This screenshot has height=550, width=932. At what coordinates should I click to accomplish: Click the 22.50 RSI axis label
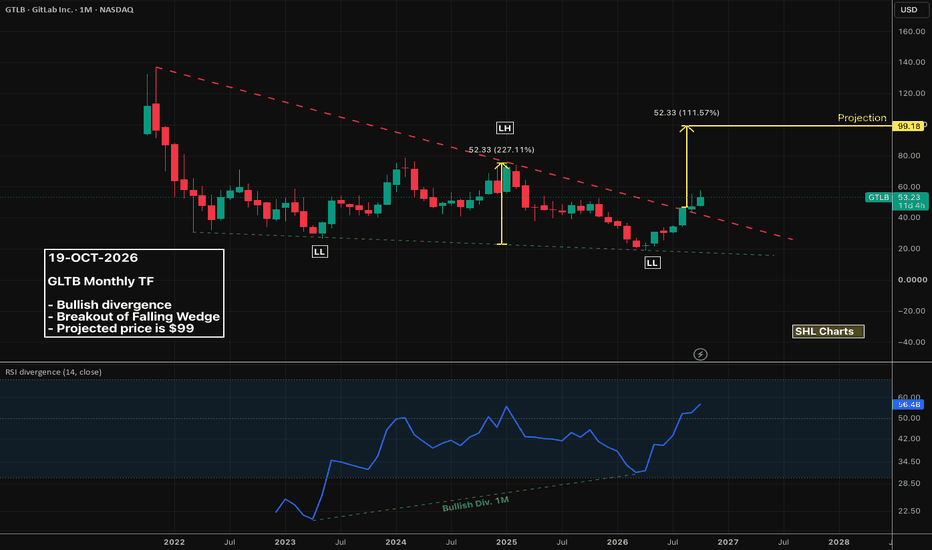(x=909, y=511)
